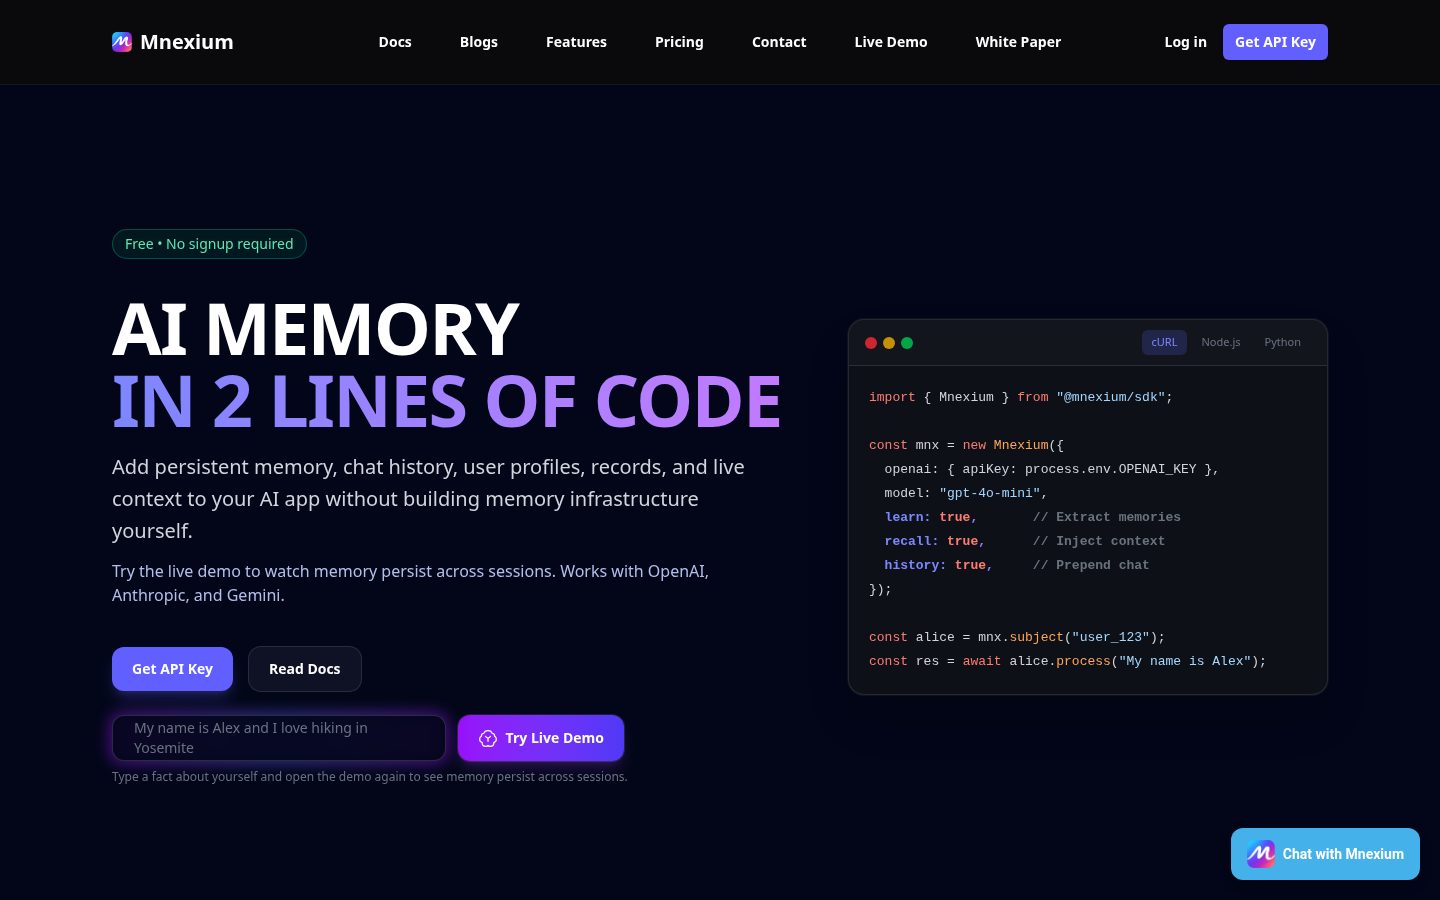Screen dimensions: 1440x900
Task: Click the Mnexium icon in chat widget
Action: (1261, 854)
